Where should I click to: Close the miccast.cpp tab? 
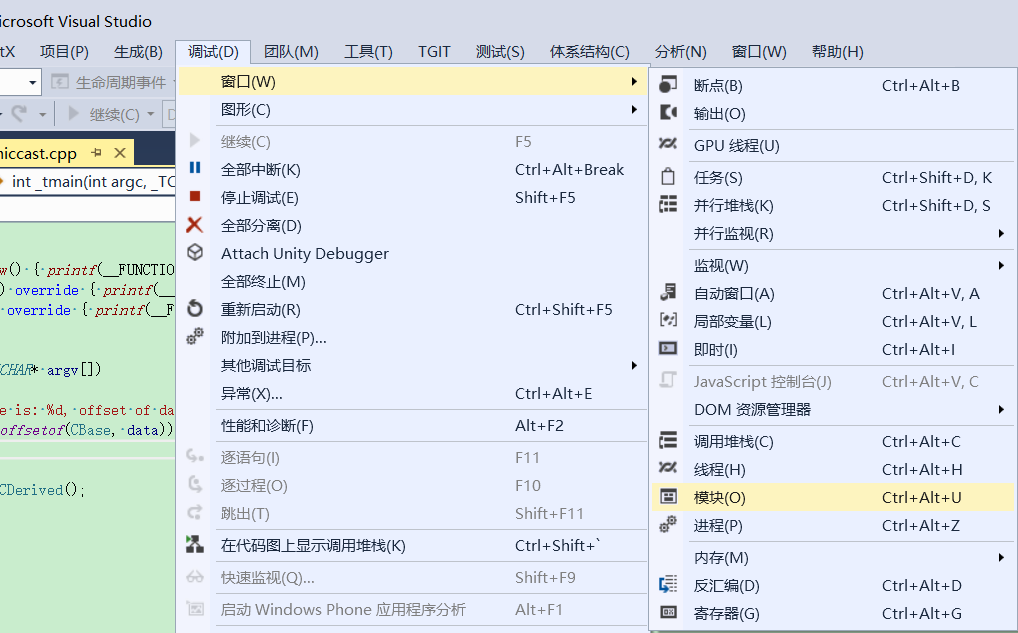click(120, 153)
